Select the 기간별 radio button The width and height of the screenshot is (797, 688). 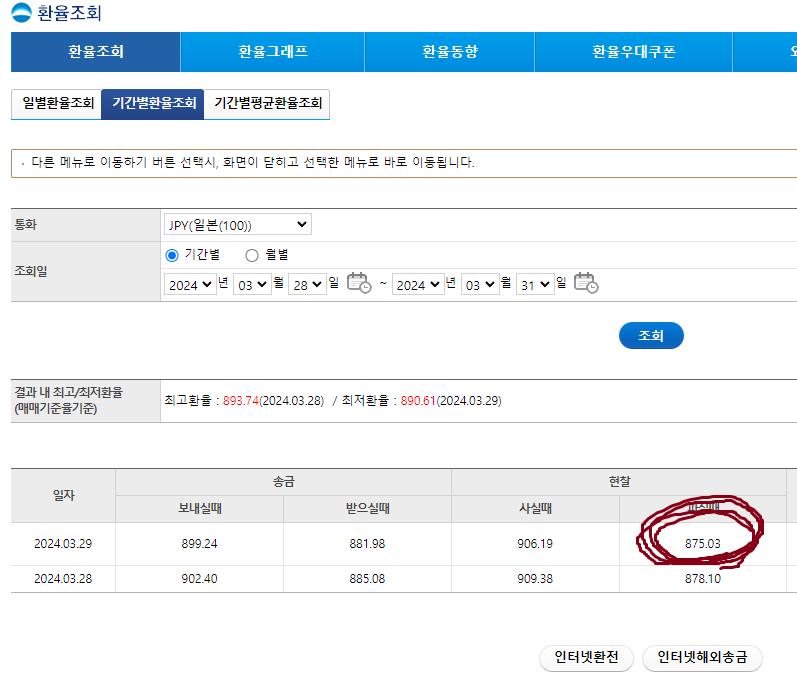[172, 256]
